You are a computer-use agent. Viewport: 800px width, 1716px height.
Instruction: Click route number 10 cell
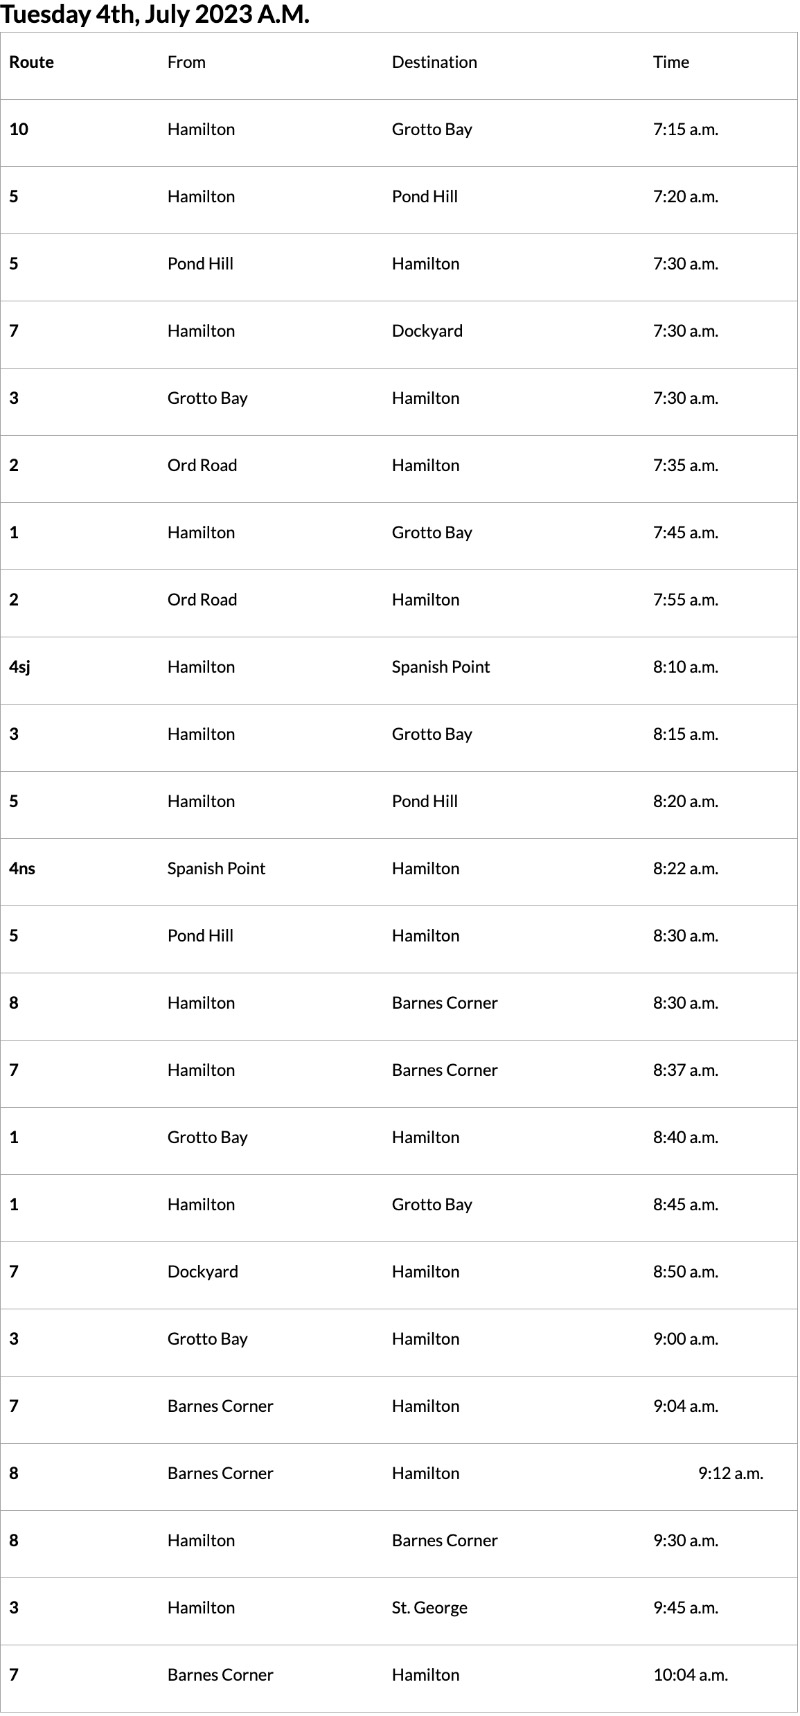tap(19, 129)
